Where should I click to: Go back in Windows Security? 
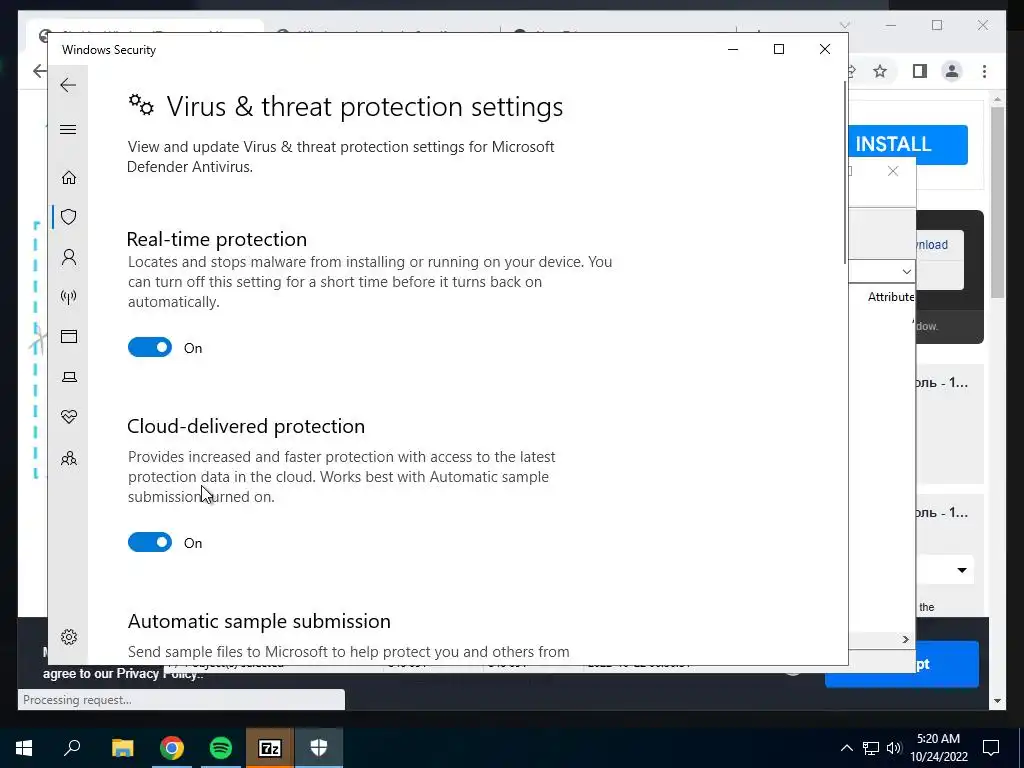(x=68, y=85)
